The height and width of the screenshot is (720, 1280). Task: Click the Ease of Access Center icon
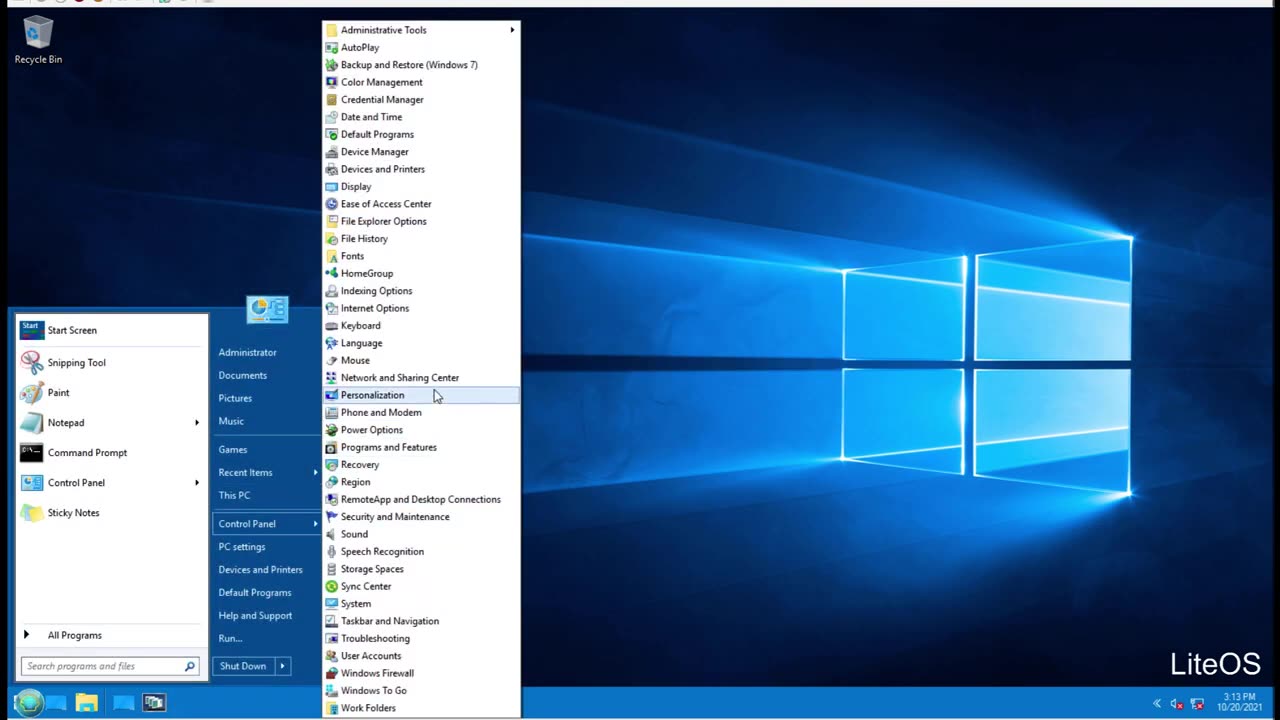click(332, 204)
